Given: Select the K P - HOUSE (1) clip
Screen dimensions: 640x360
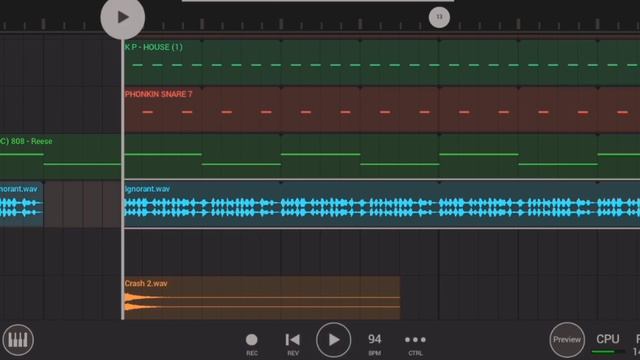Looking at the screenshot, I should pos(382,62).
